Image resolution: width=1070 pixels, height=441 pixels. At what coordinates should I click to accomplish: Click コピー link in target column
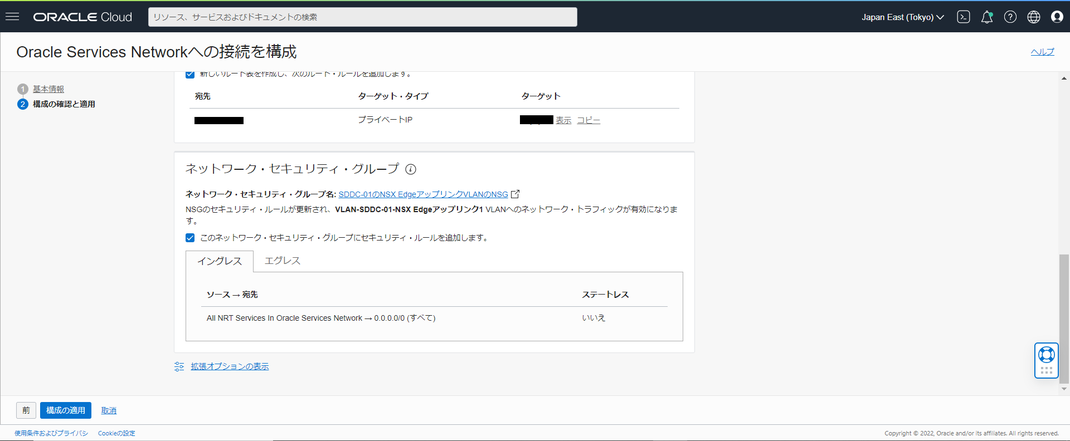(589, 120)
